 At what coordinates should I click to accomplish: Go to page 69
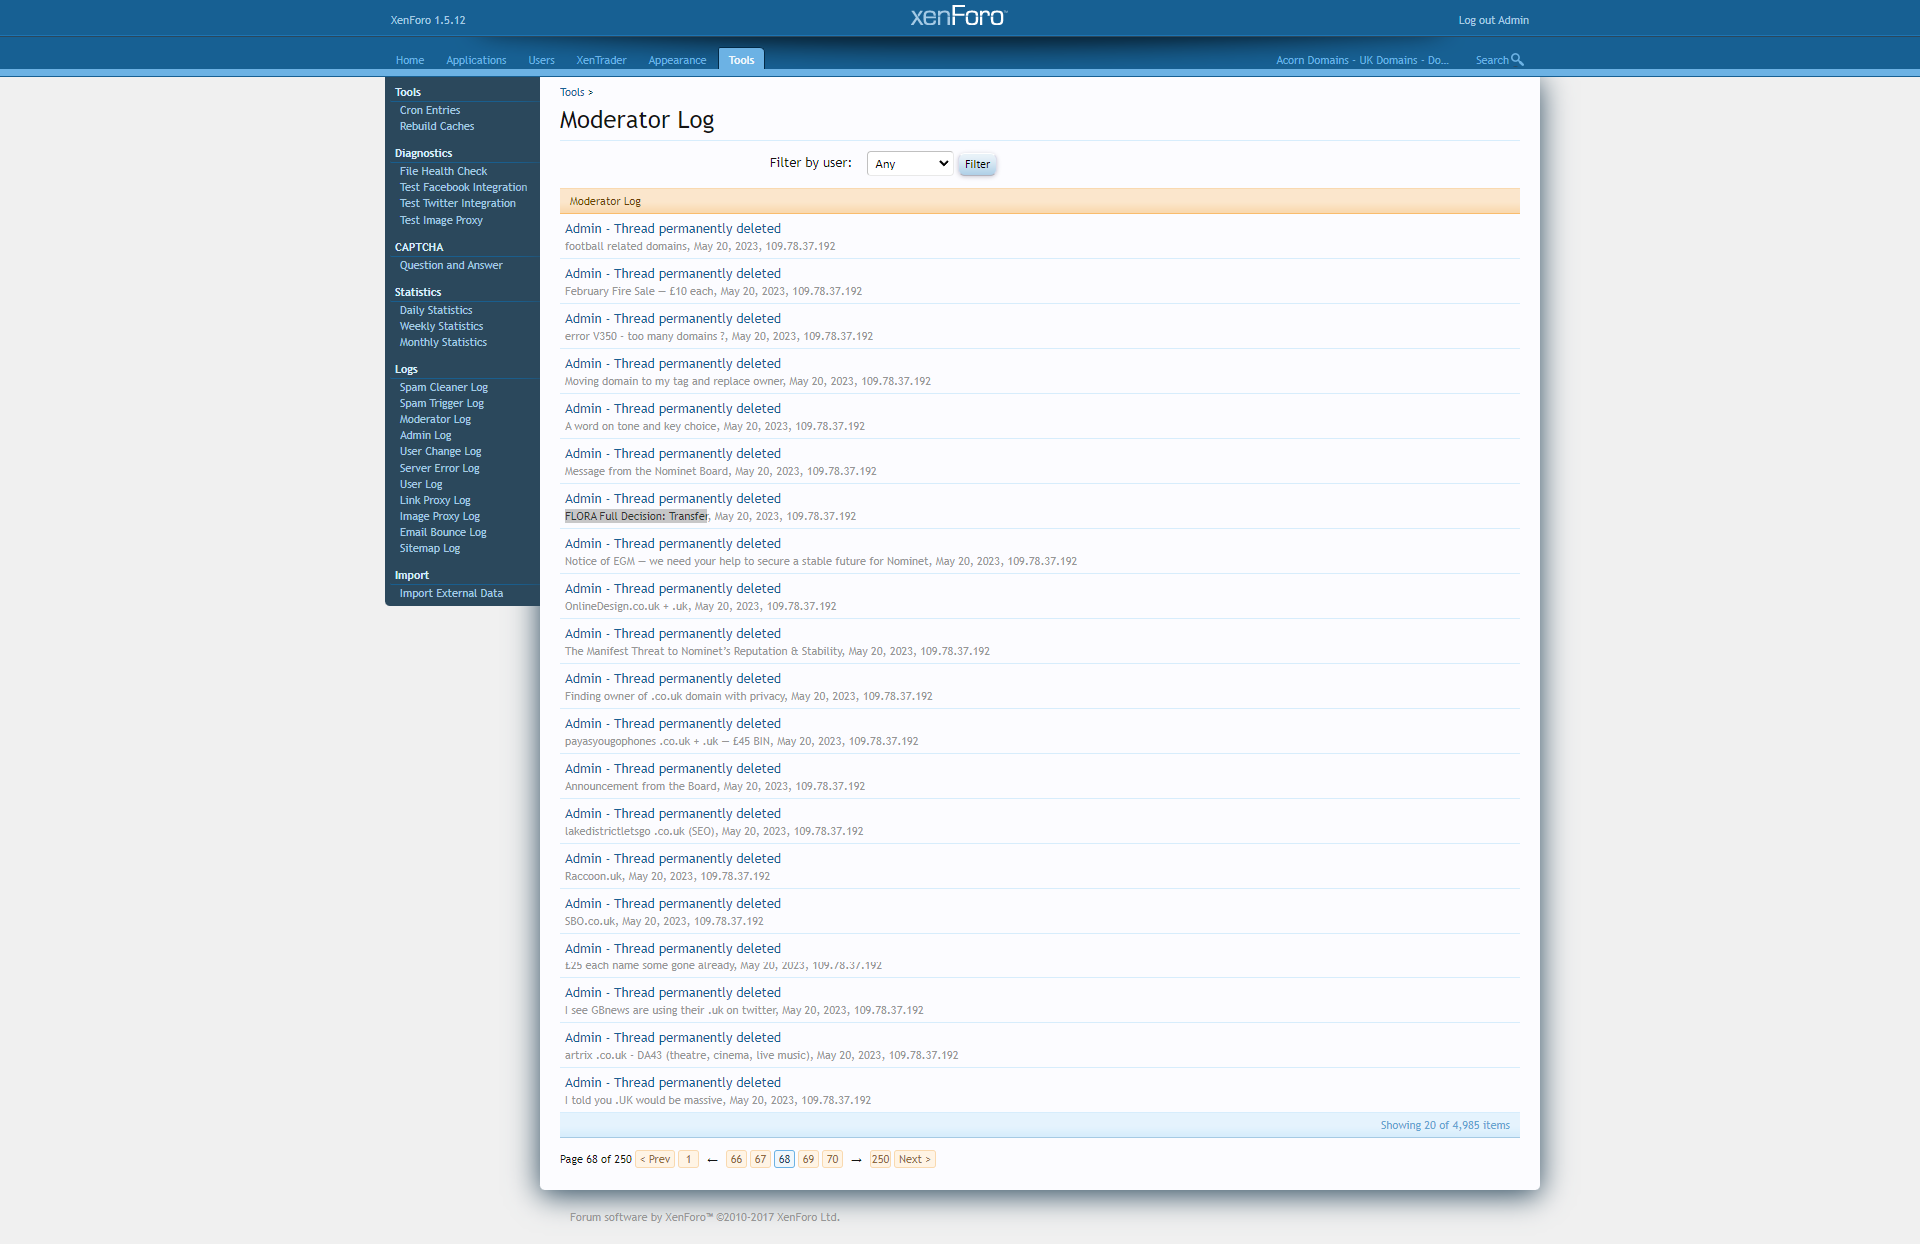click(808, 1159)
